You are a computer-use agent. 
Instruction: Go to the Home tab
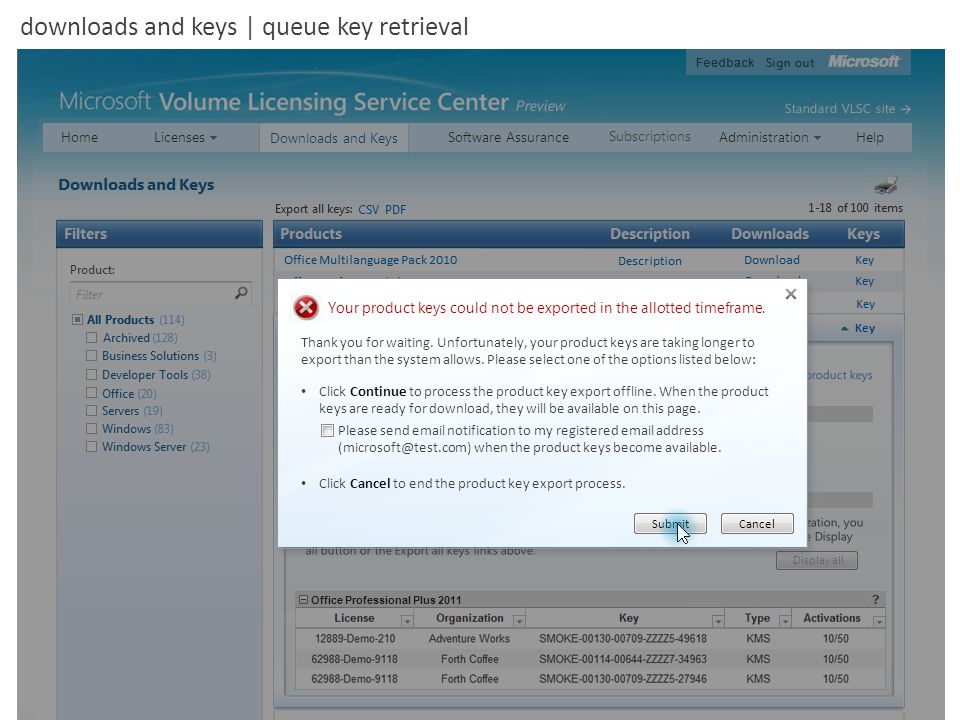tap(80, 137)
